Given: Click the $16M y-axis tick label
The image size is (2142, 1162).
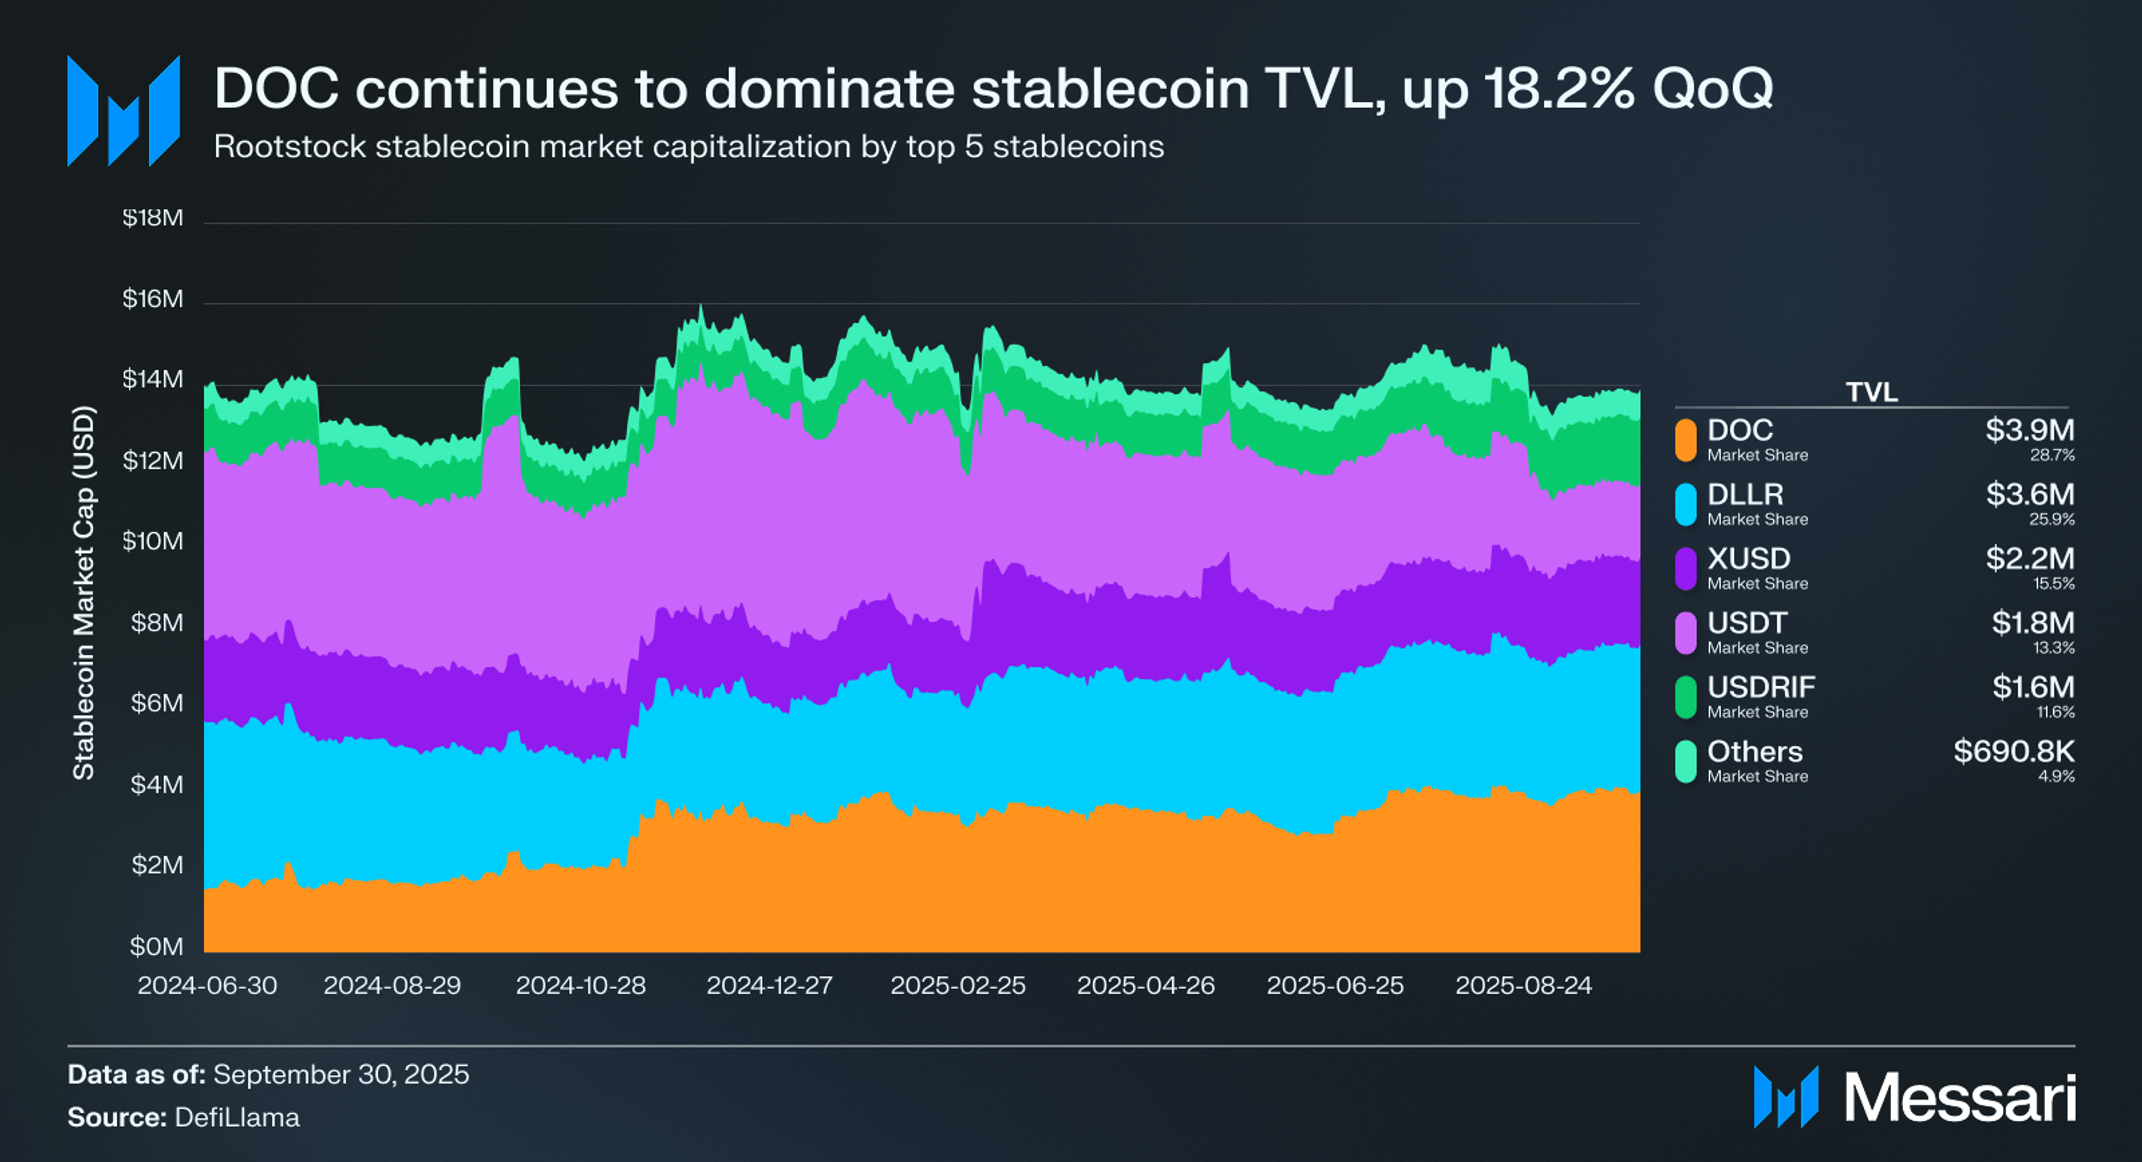Looking at the screenshot, I should click(153, 298).
